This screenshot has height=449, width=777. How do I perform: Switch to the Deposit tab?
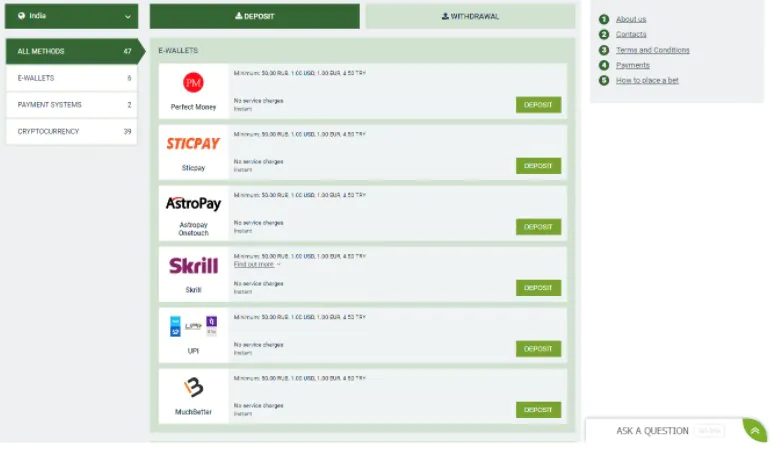point(255,16)
